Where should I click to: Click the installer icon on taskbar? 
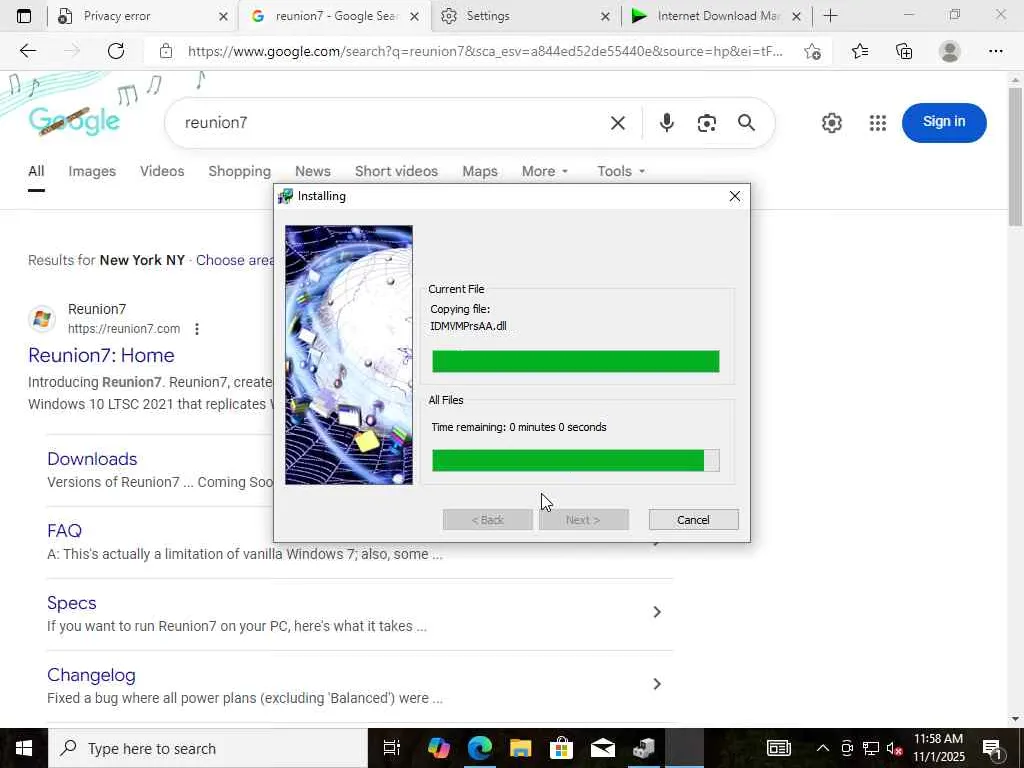click(x=643, y=748)
